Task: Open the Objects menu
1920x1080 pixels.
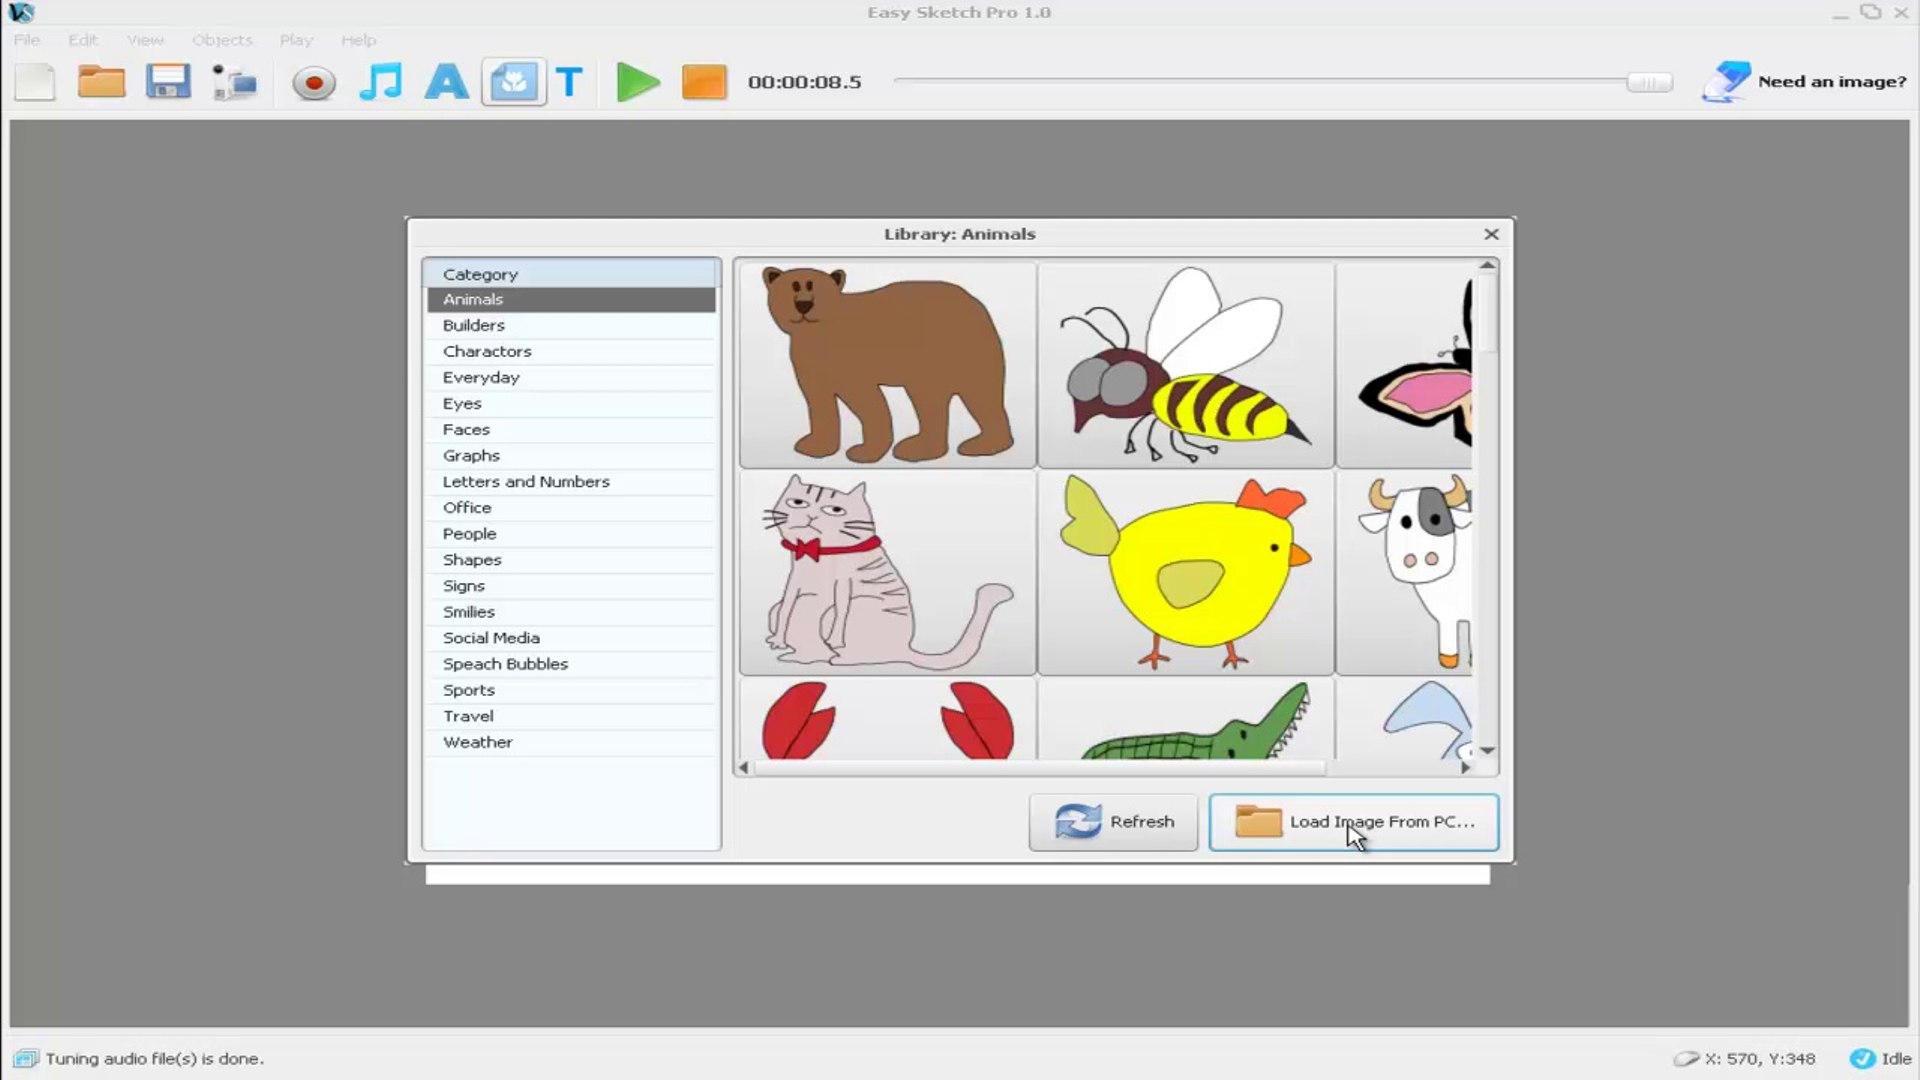Action: click(222, 40)
